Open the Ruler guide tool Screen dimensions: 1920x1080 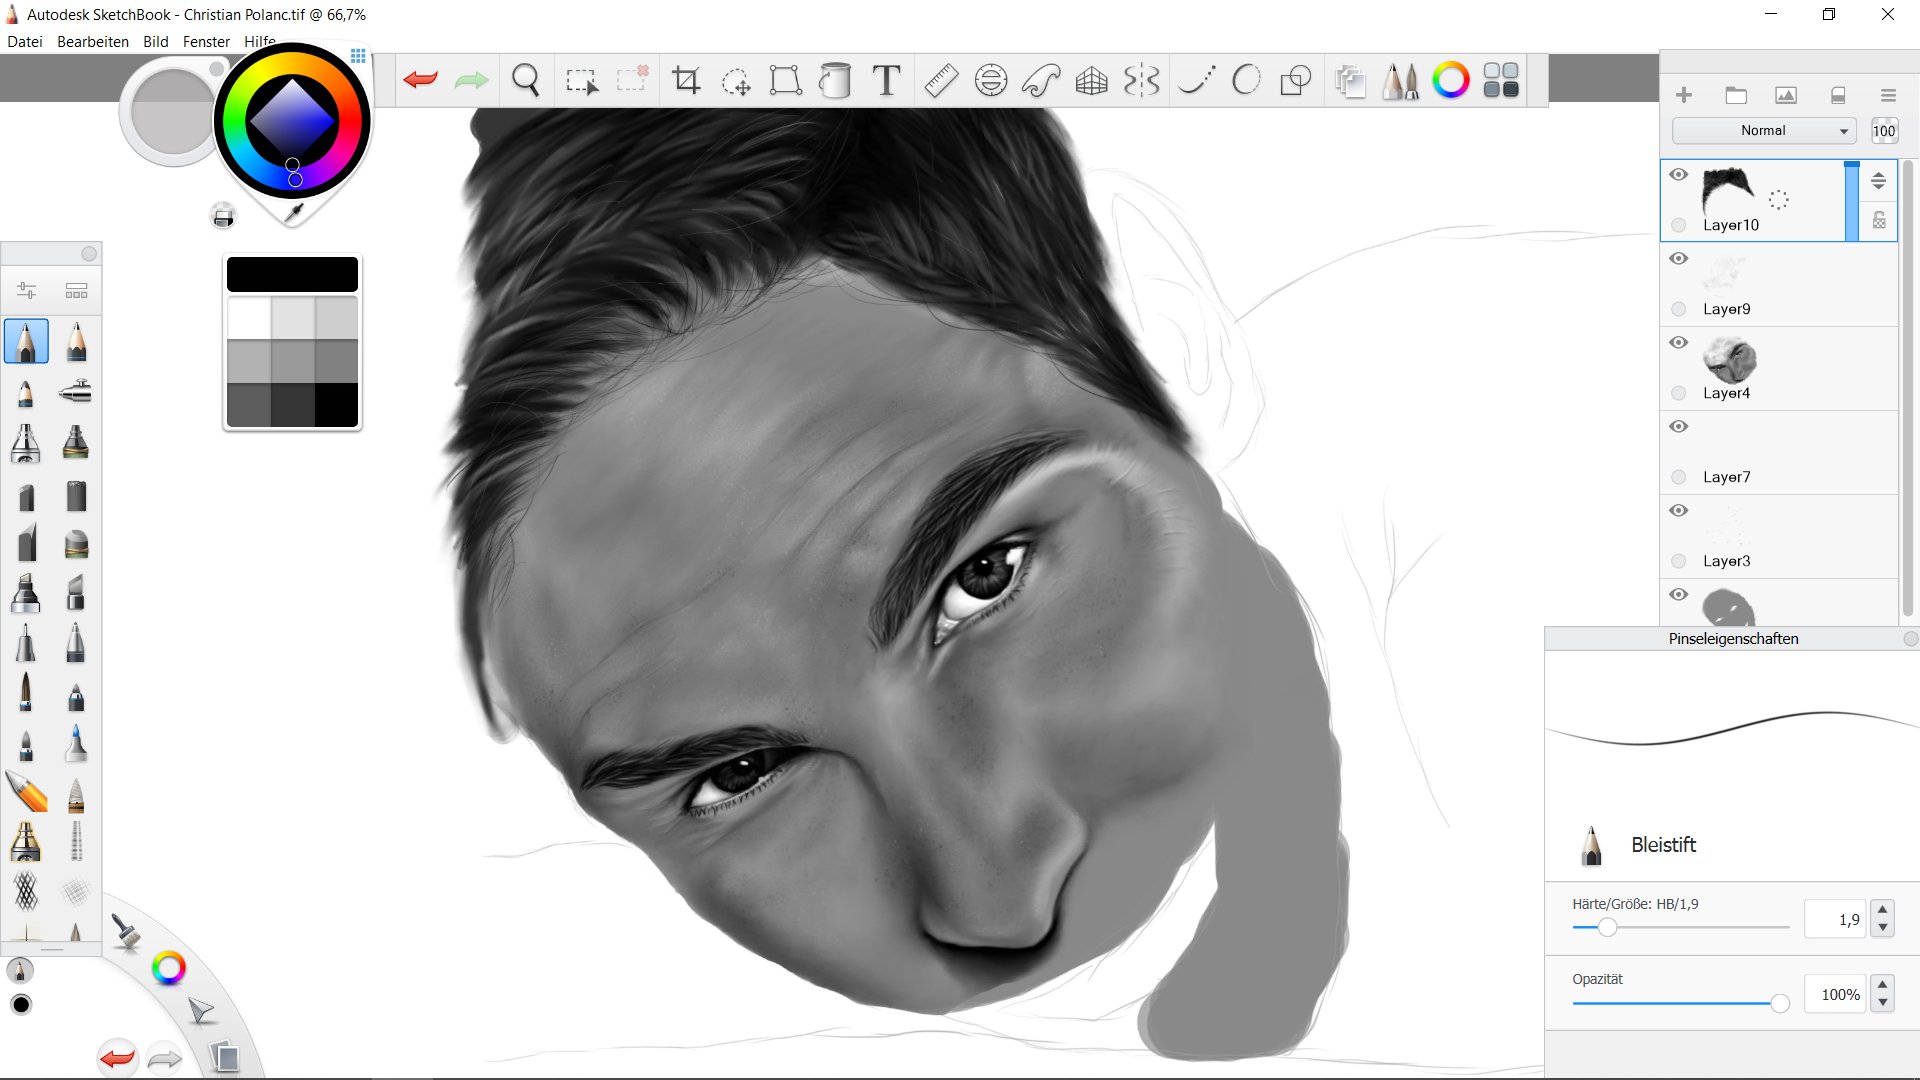pos(941,80)
